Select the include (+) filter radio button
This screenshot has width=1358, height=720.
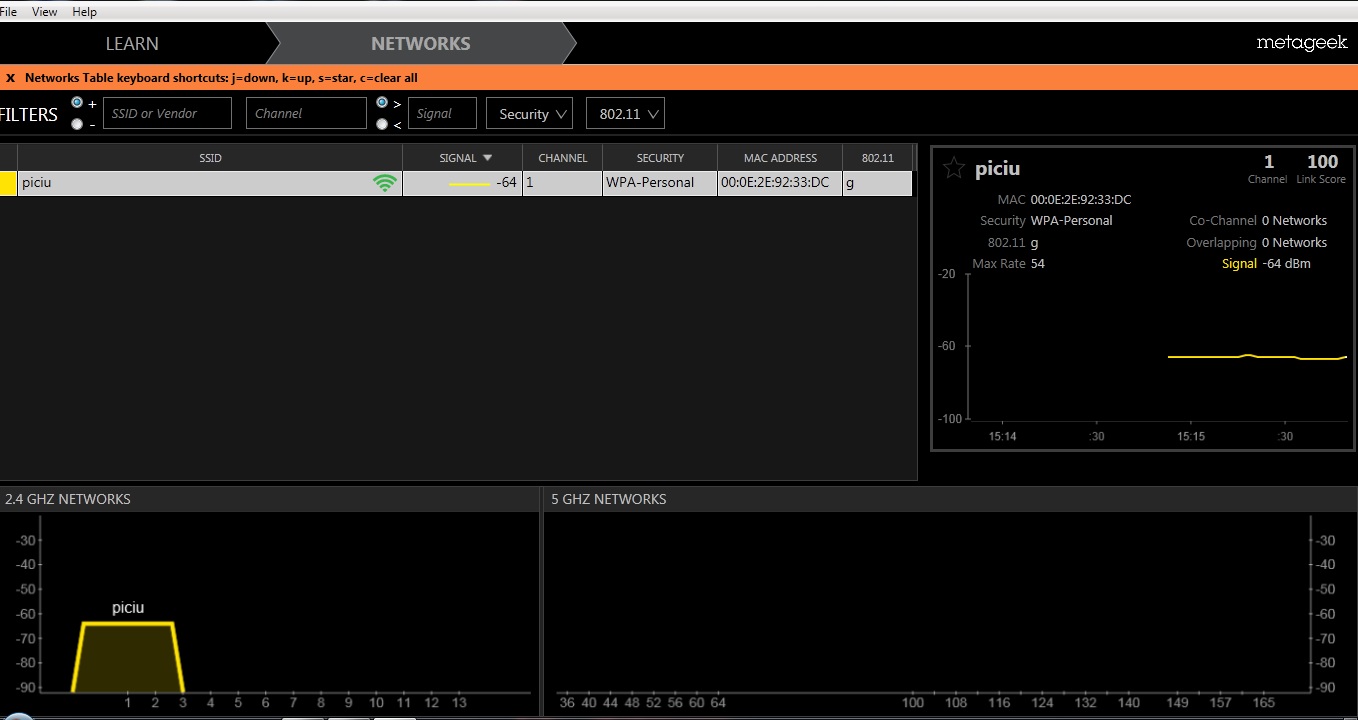(x=77, y=103)
